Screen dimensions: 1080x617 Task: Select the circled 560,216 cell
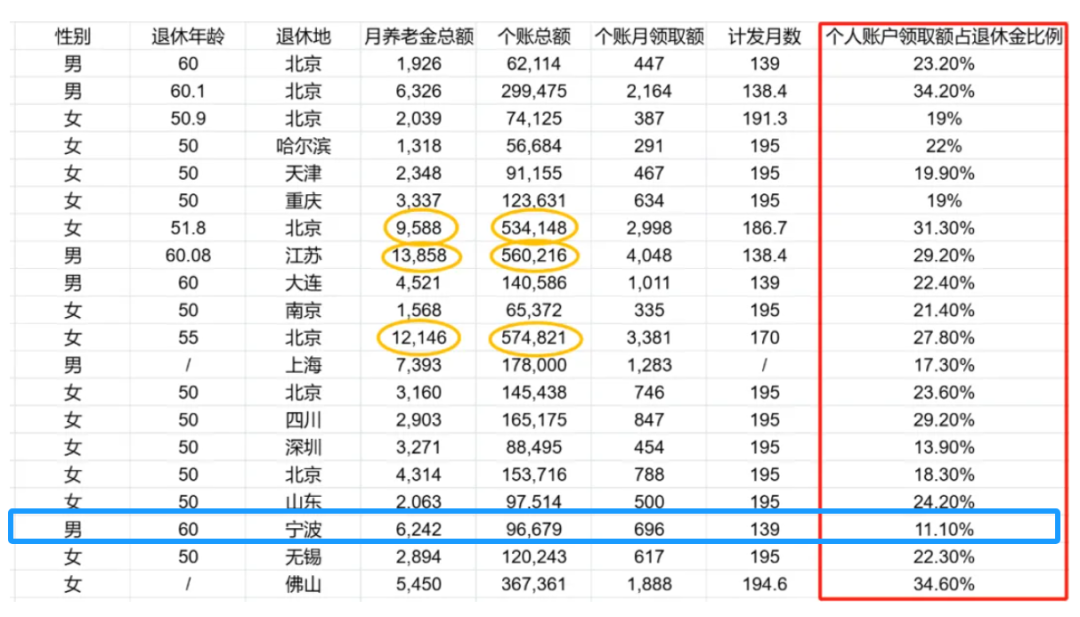(x=534, y=256)
